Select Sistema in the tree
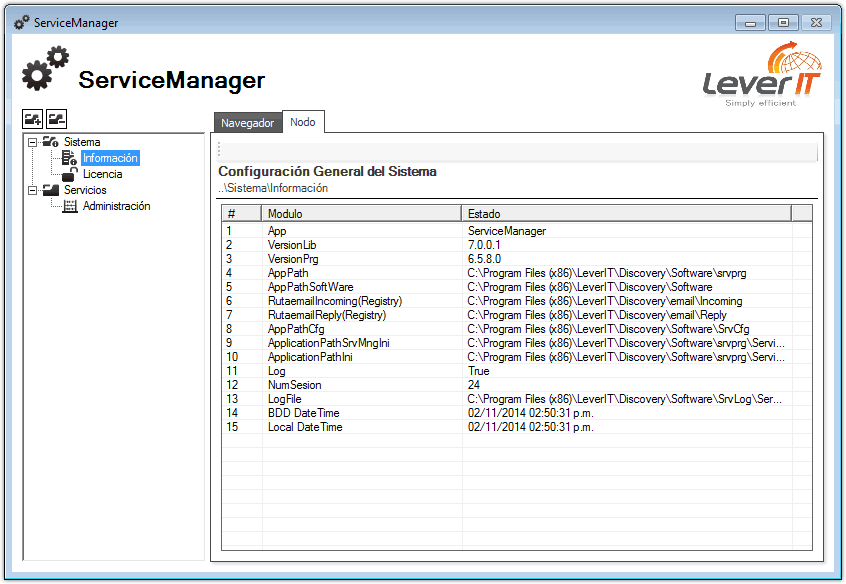 [82, 142]
